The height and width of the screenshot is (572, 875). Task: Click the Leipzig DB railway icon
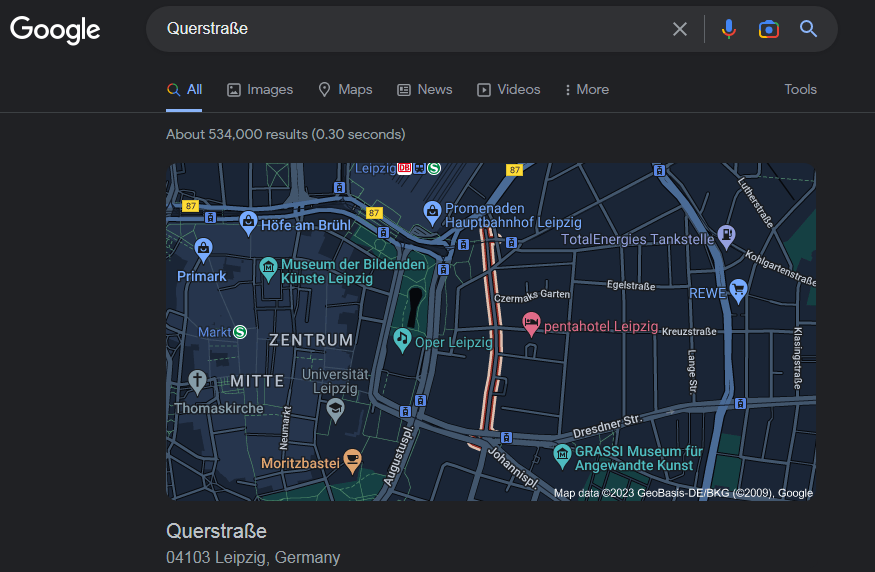(x=404, y=167)
